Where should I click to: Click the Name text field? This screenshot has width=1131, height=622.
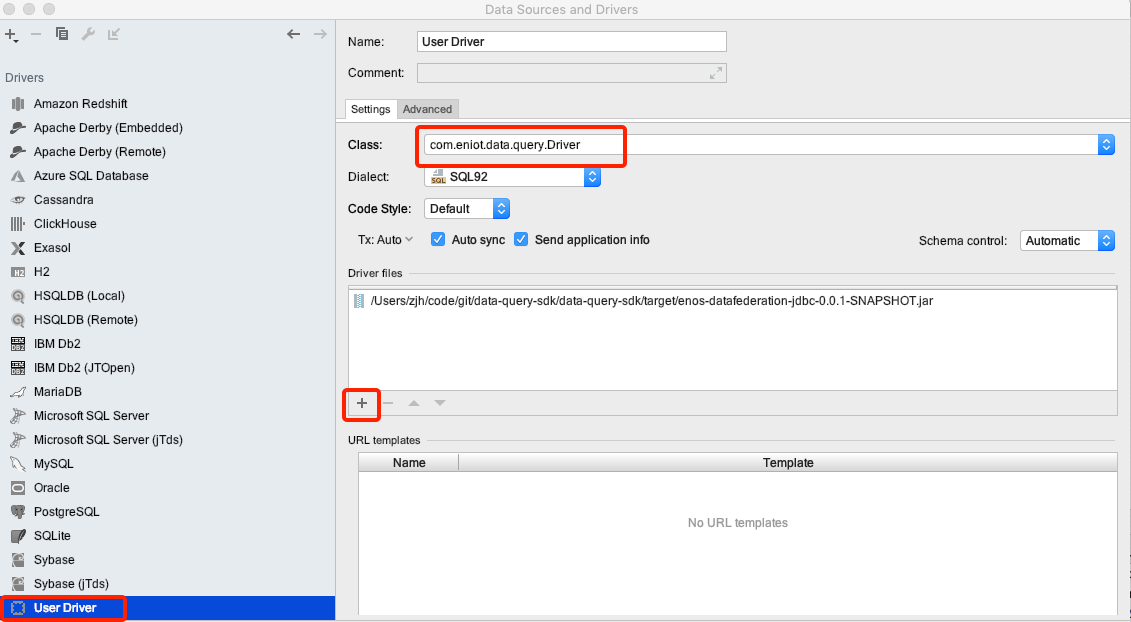[x=571, y=42]
